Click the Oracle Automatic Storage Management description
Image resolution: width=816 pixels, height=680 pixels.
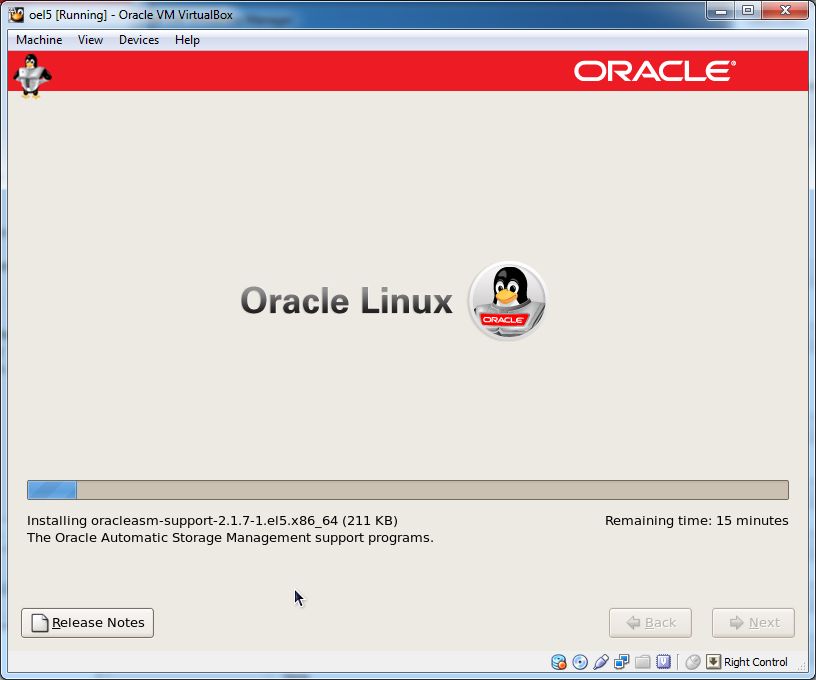230,537
